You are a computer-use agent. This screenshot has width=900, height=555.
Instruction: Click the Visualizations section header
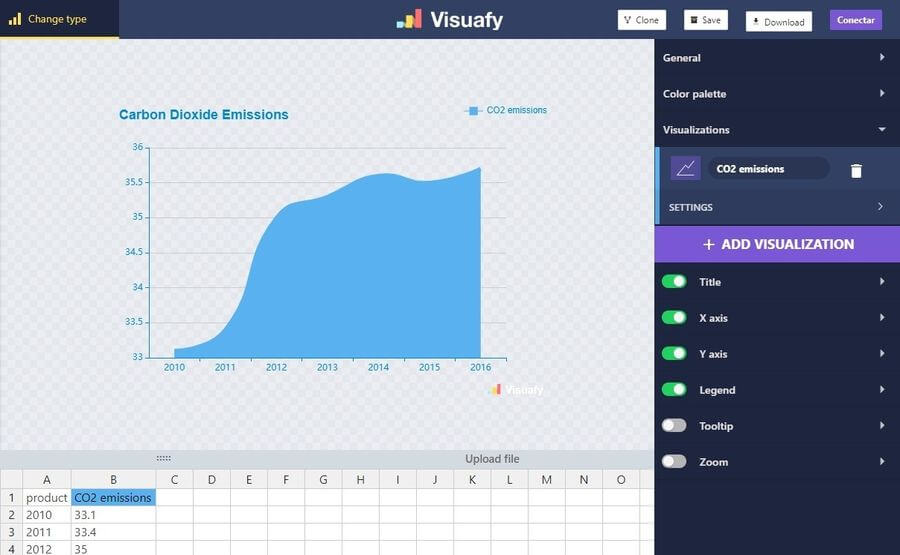(x=777, y=130)
